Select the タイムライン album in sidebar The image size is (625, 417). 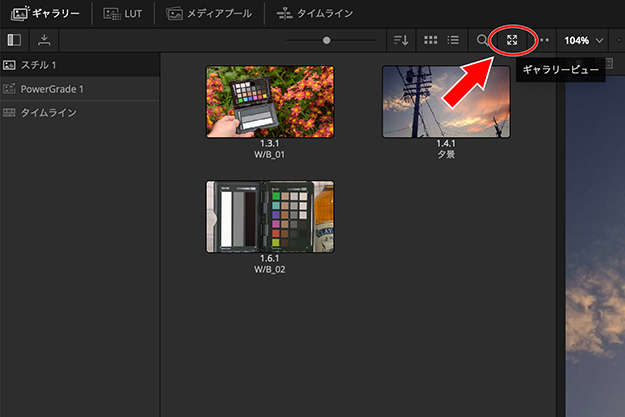click(80, 112)
